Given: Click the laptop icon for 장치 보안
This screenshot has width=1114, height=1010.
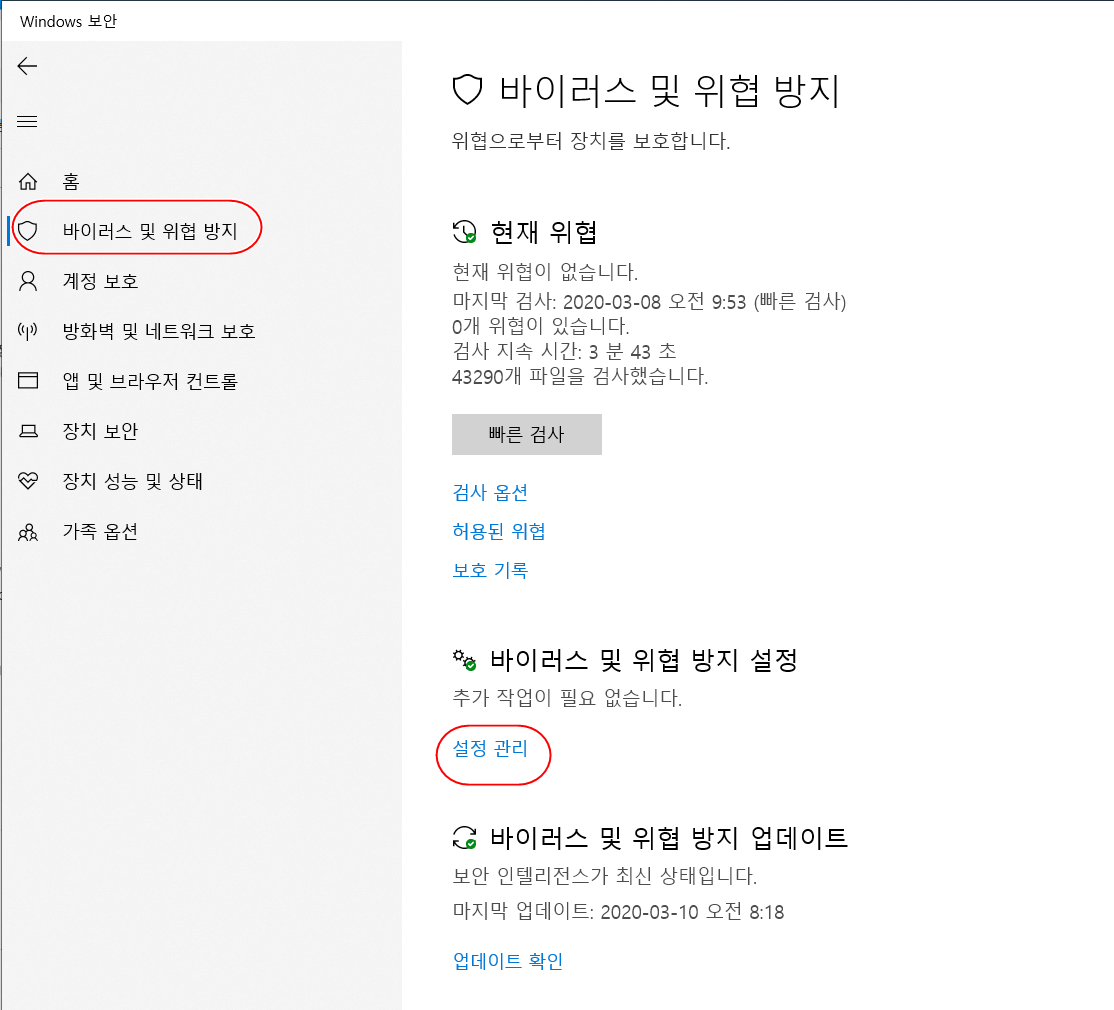Looking at the screenshot, I should (28, 431).
